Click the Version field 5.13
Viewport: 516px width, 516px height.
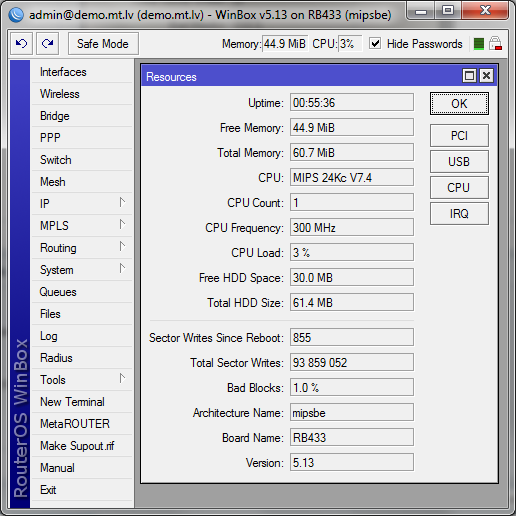coord(352,463)
